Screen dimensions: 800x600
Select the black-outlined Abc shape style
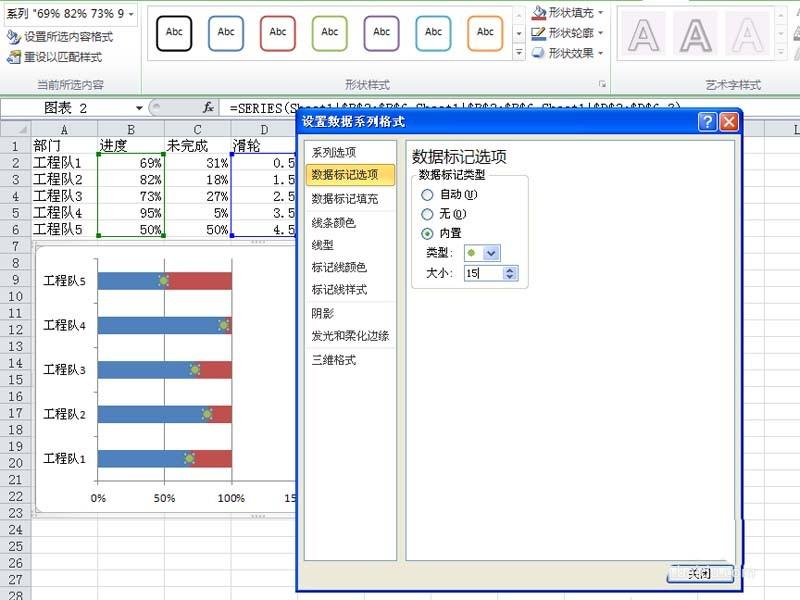174,32
